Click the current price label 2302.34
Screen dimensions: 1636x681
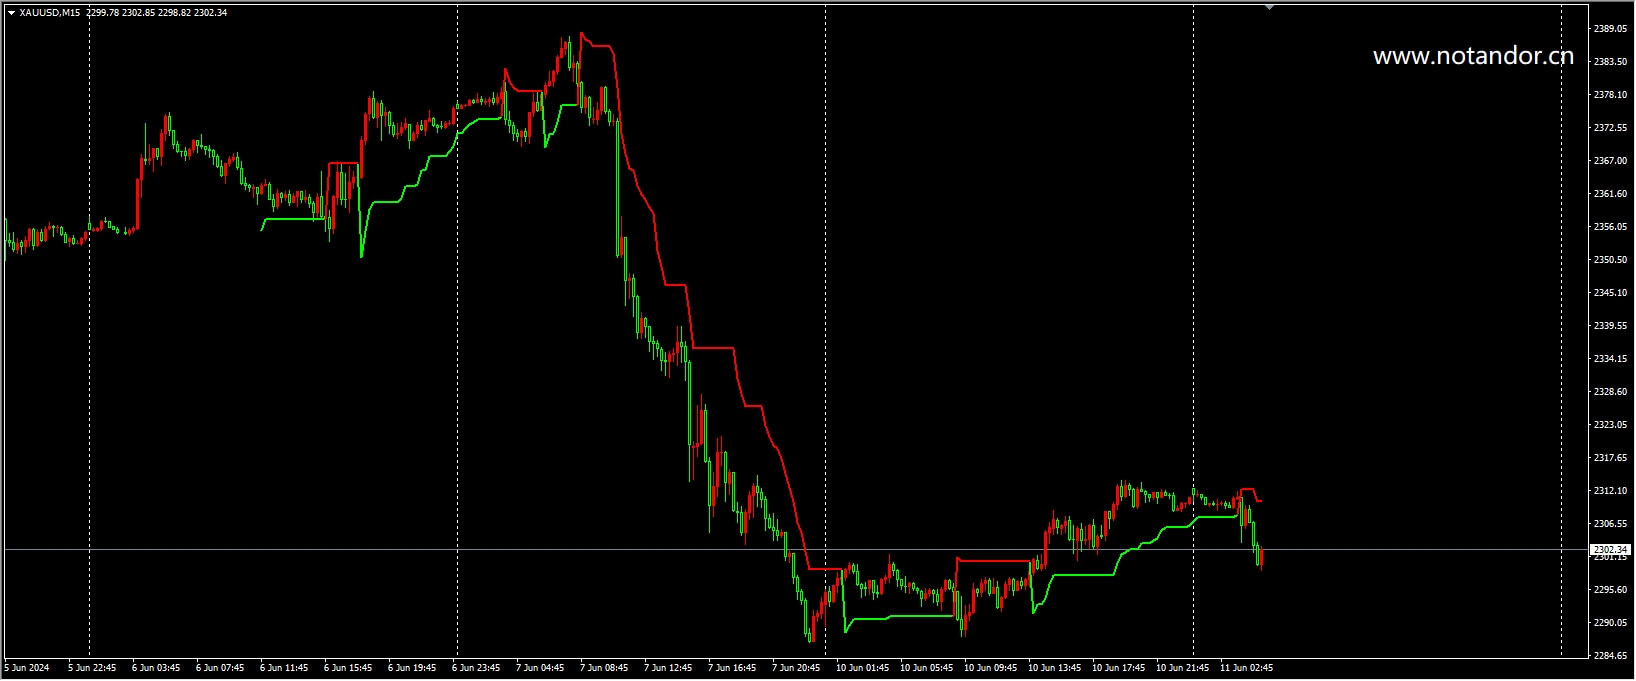pos(1610,549)
